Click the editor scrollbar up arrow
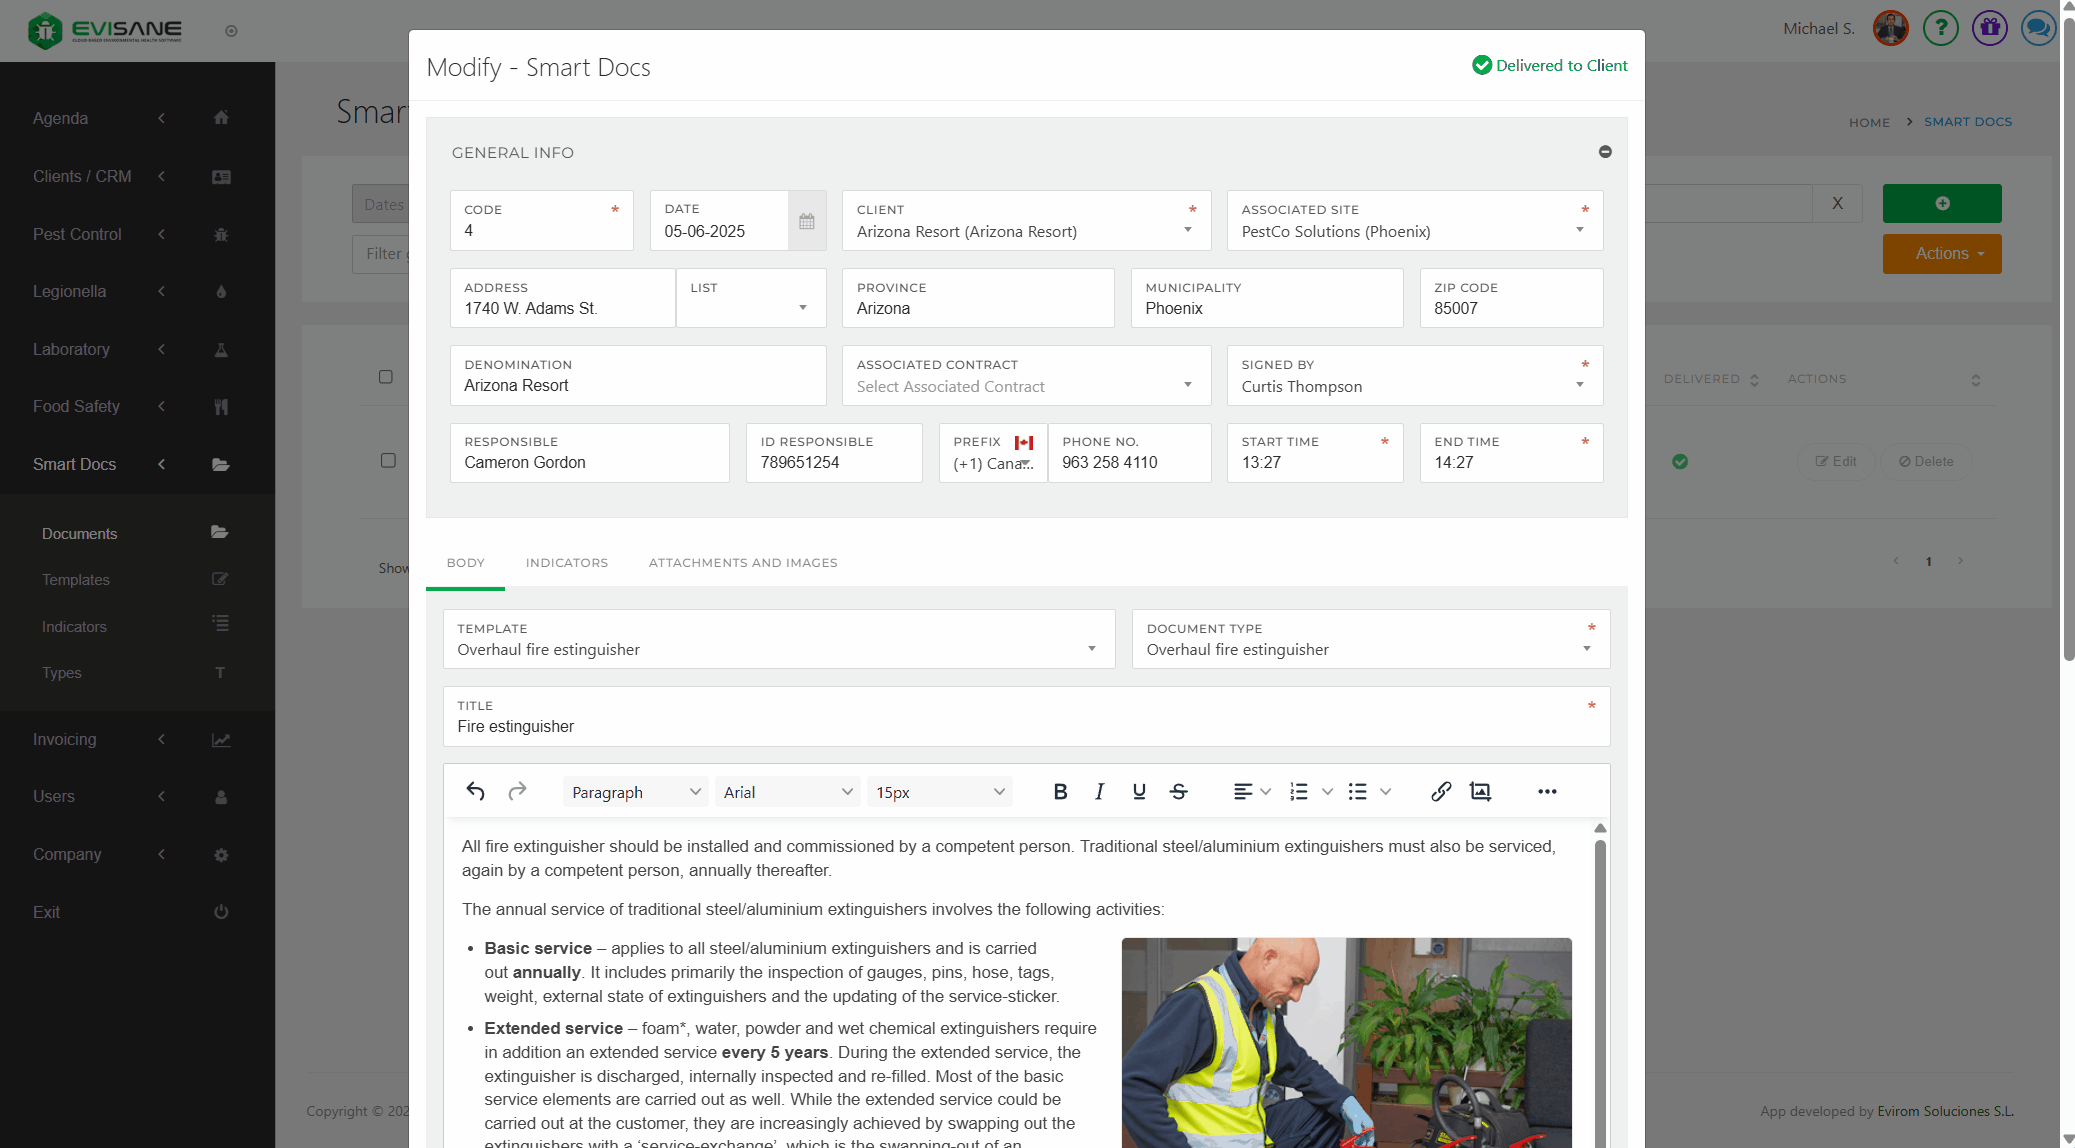The width and height of the screenshot is (2075, 1148). point(1600,828)
